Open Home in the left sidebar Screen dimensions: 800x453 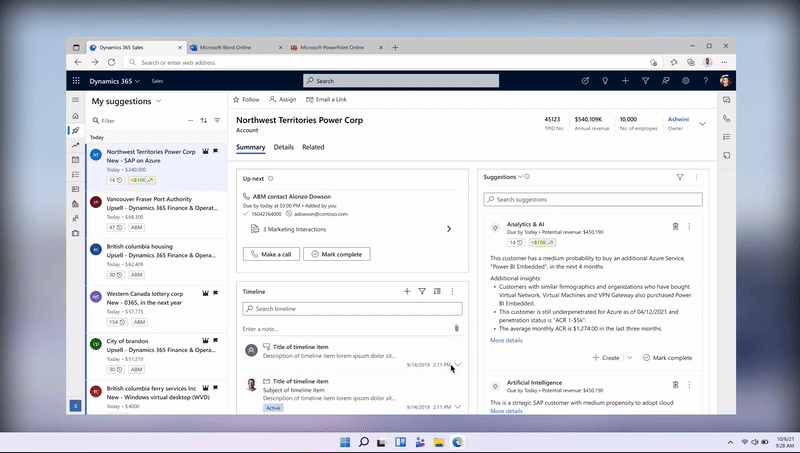pos(76,116)
